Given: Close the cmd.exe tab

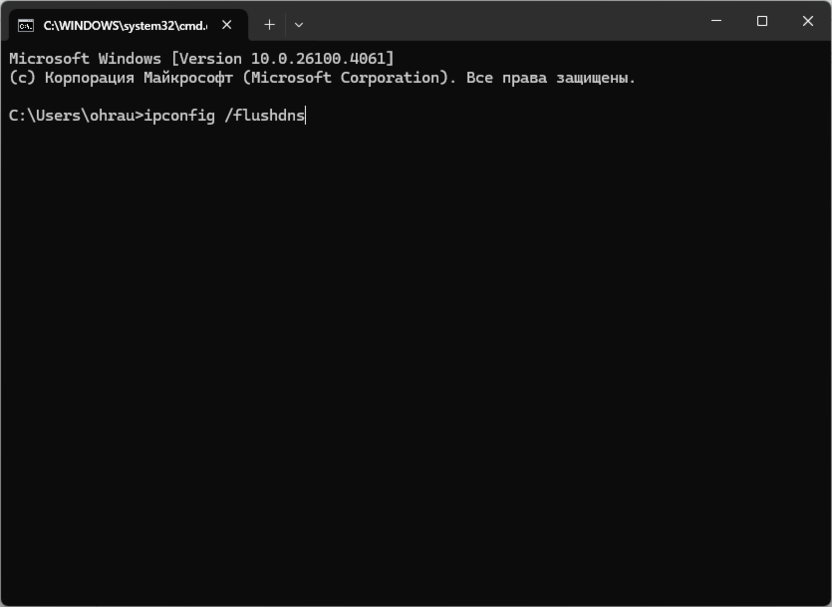Looking at the screenshot, I should click(228, 24).
